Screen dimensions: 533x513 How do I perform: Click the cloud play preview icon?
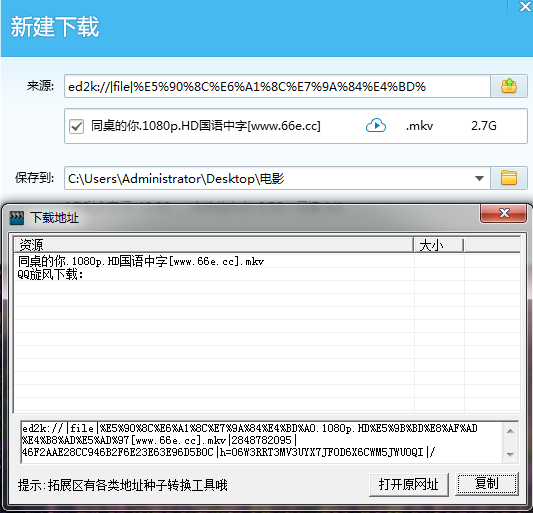[x=376, y=126]
